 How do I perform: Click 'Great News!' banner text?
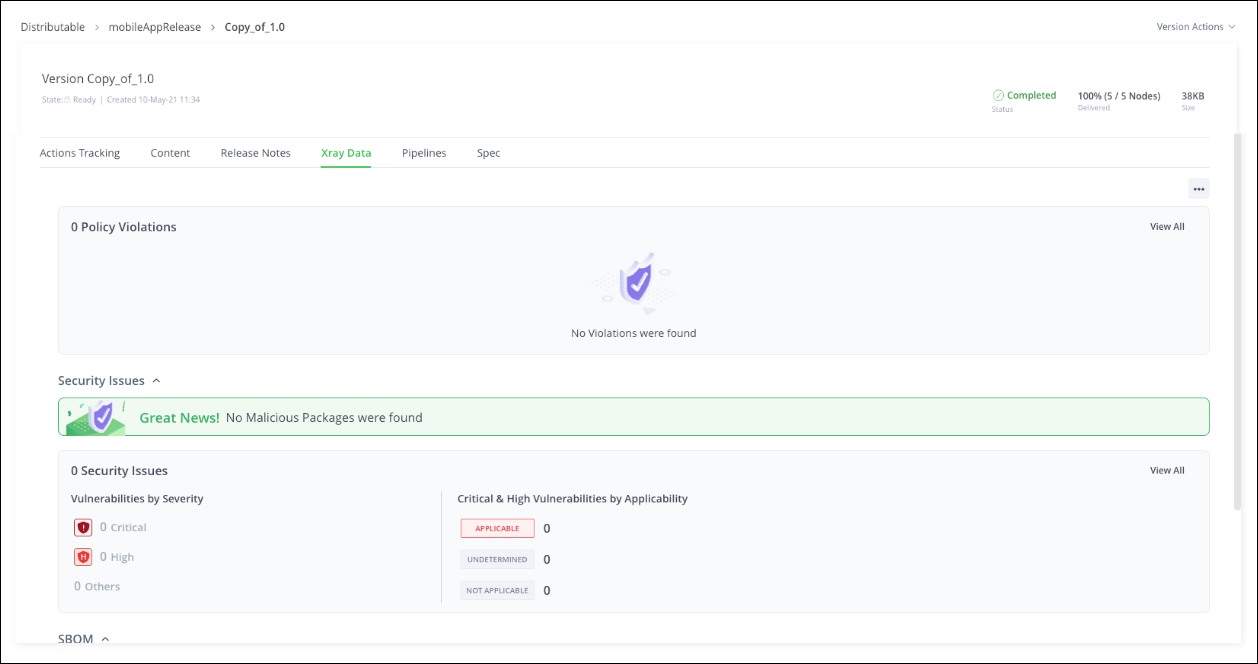(180, 418)
